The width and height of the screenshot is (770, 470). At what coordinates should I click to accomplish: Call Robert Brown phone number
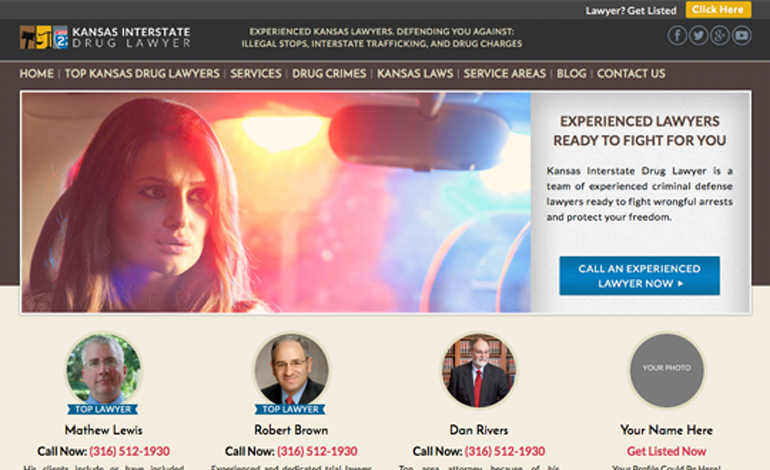[317, 451]
